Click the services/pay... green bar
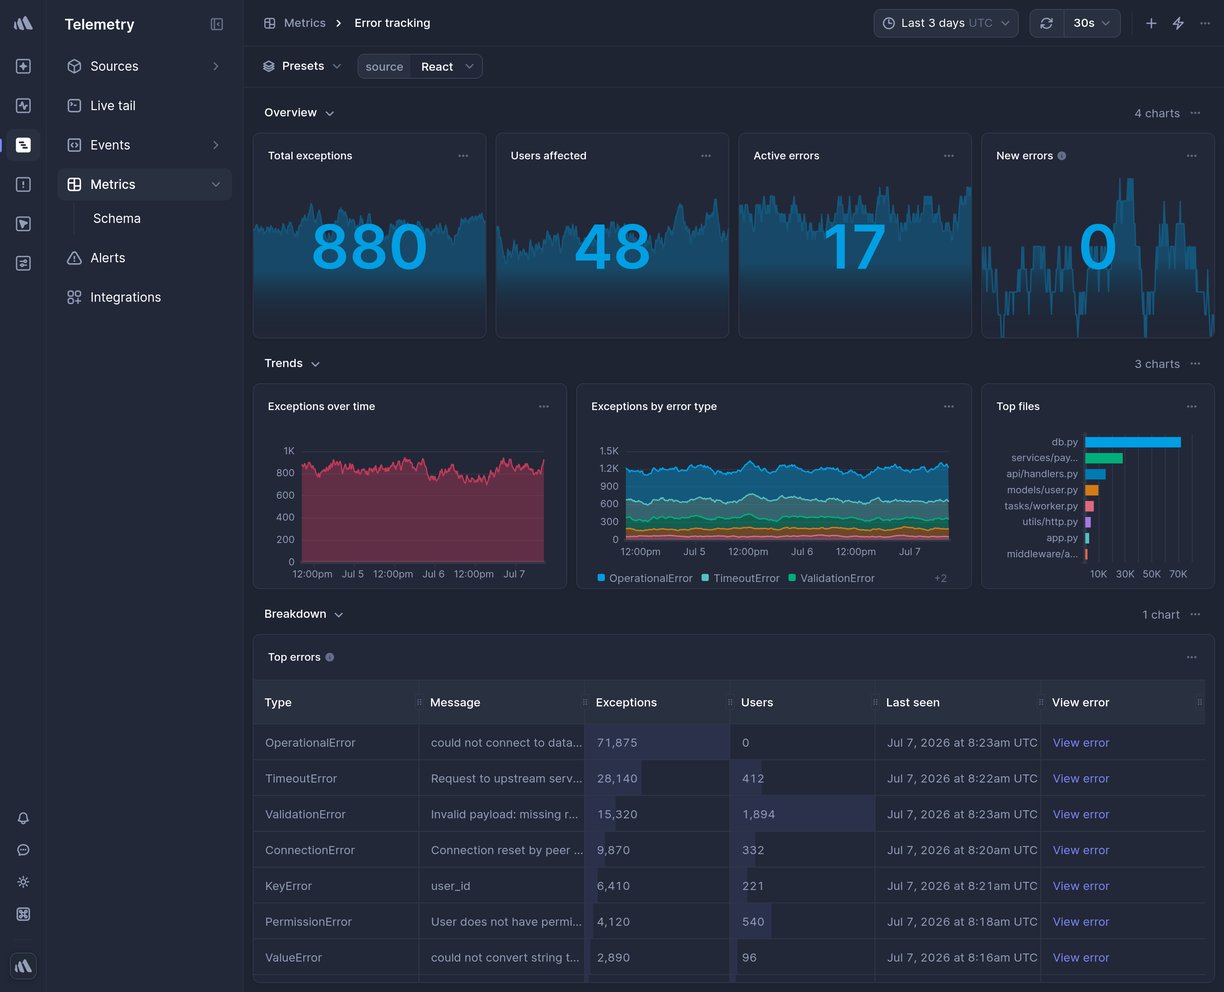Screen dimensions: 1224x992 [1104, 458]
